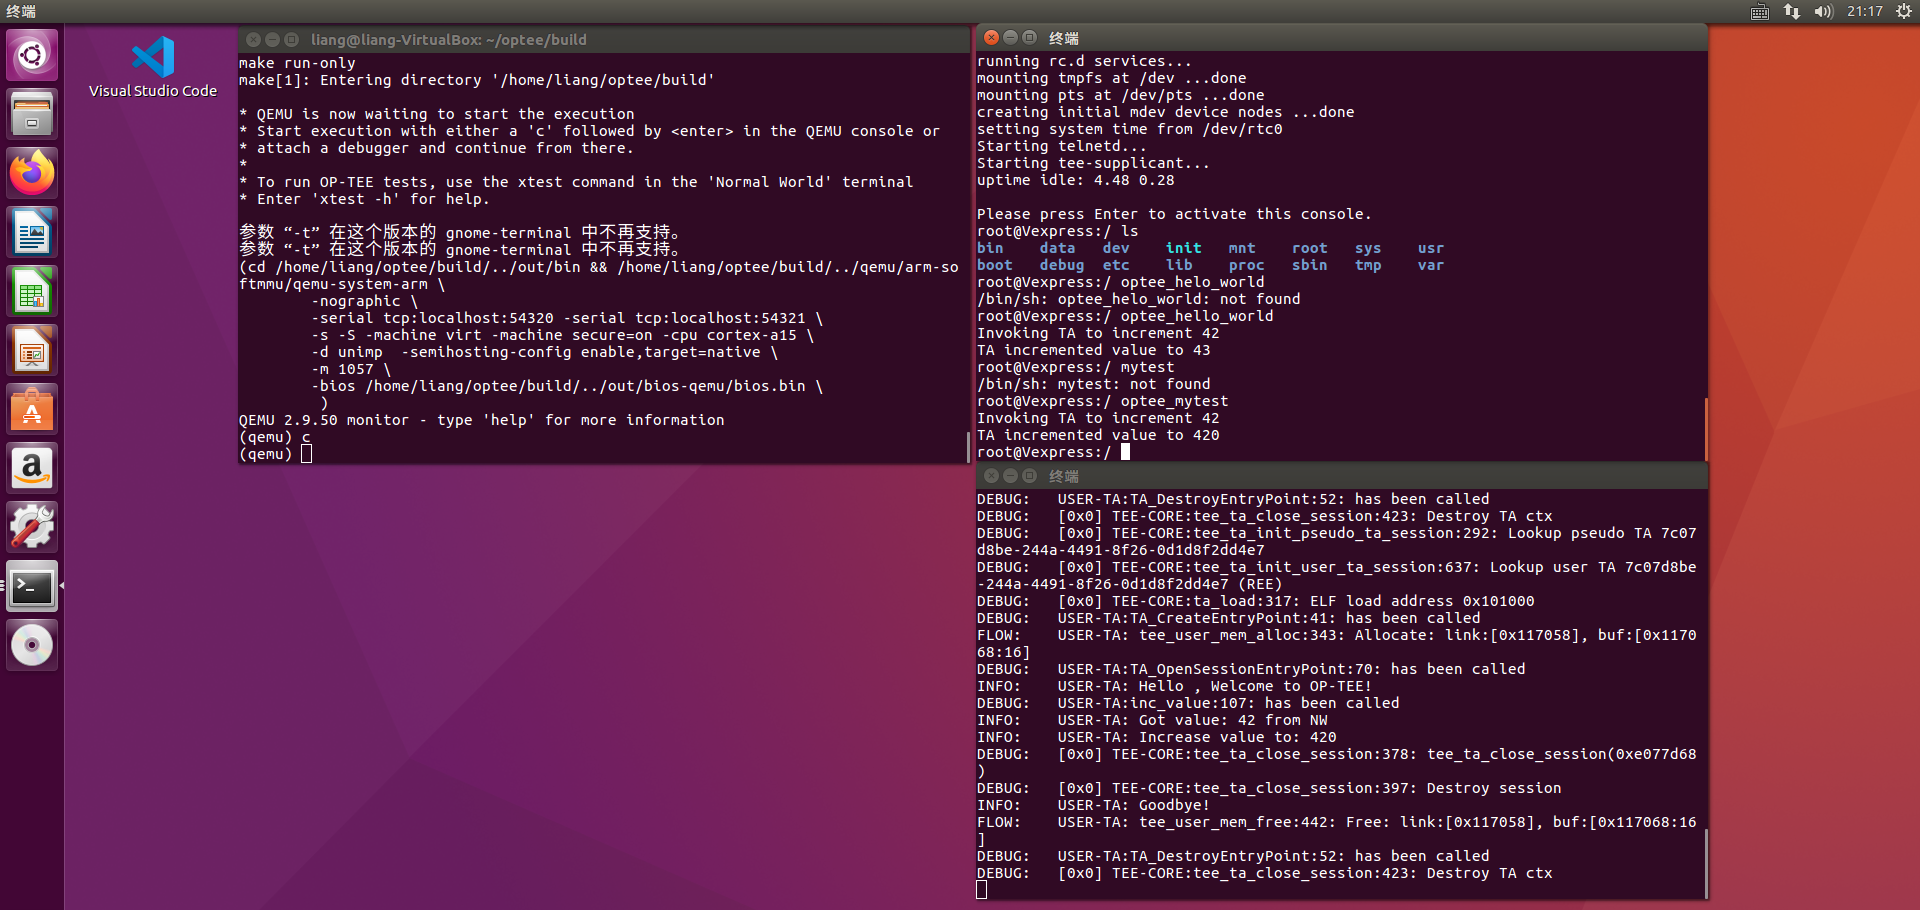Click the disc icon at the dock bottom

(x=32, y=644)
